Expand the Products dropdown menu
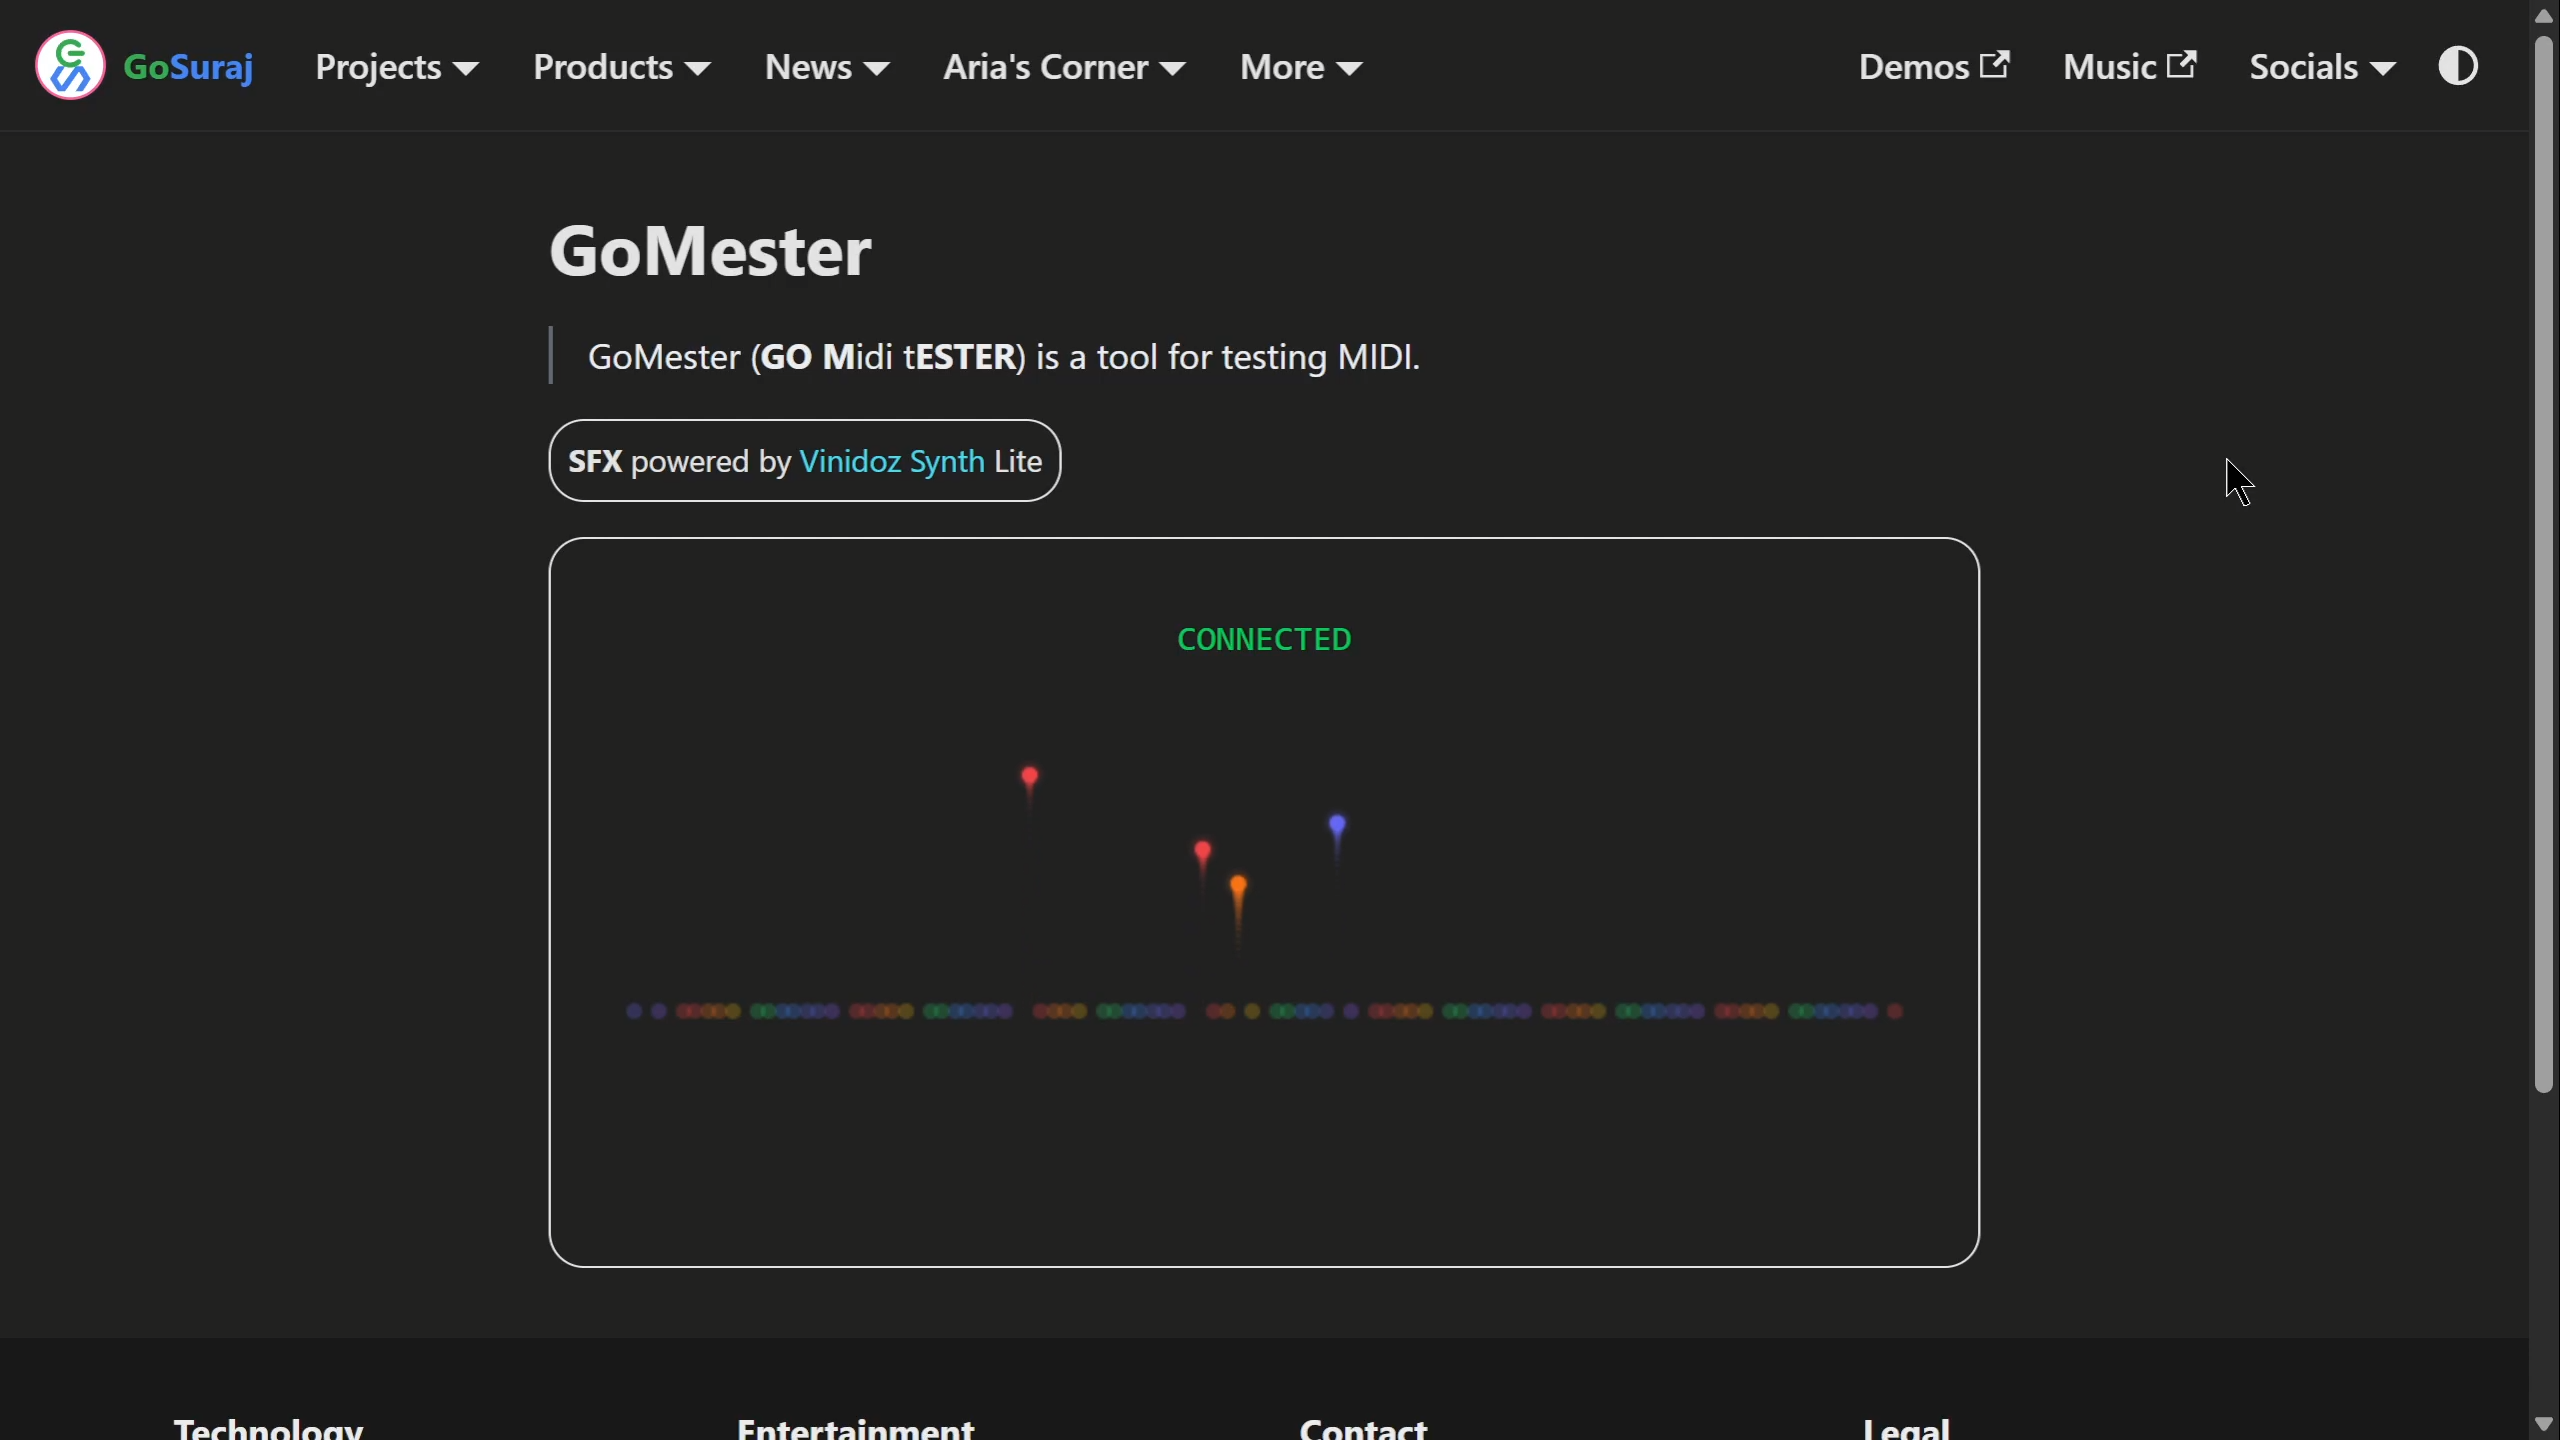Viewport: 2560px width, 1440px height. 622,67
